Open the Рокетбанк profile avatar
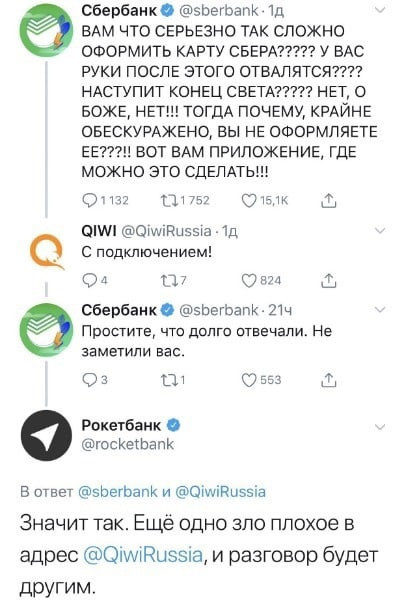This screenshot has height=600, width=404. [46, 435]
